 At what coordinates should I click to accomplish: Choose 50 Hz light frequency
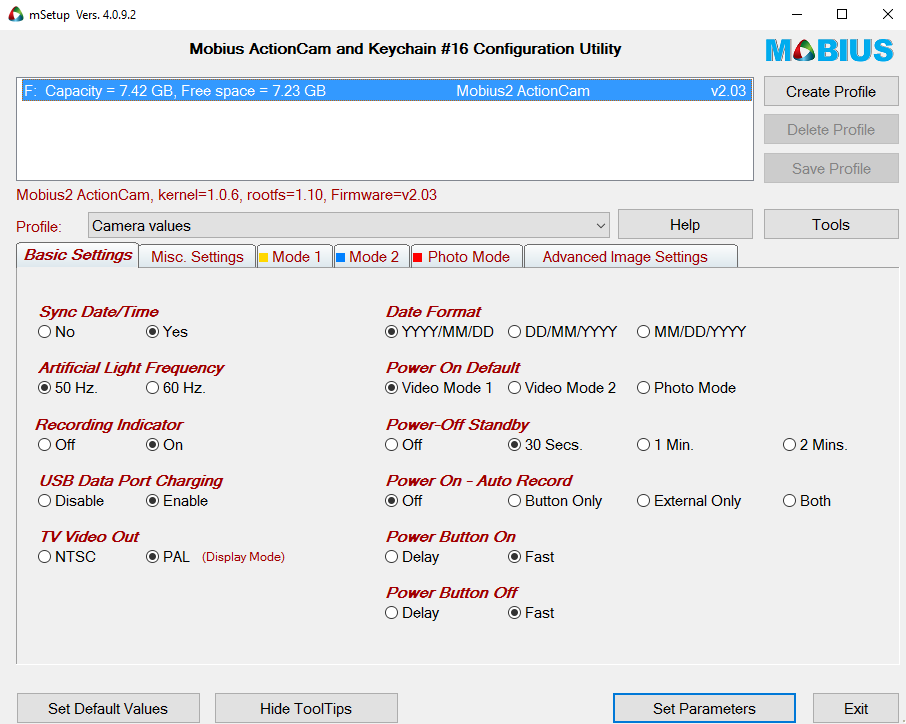tap(68, 388)
